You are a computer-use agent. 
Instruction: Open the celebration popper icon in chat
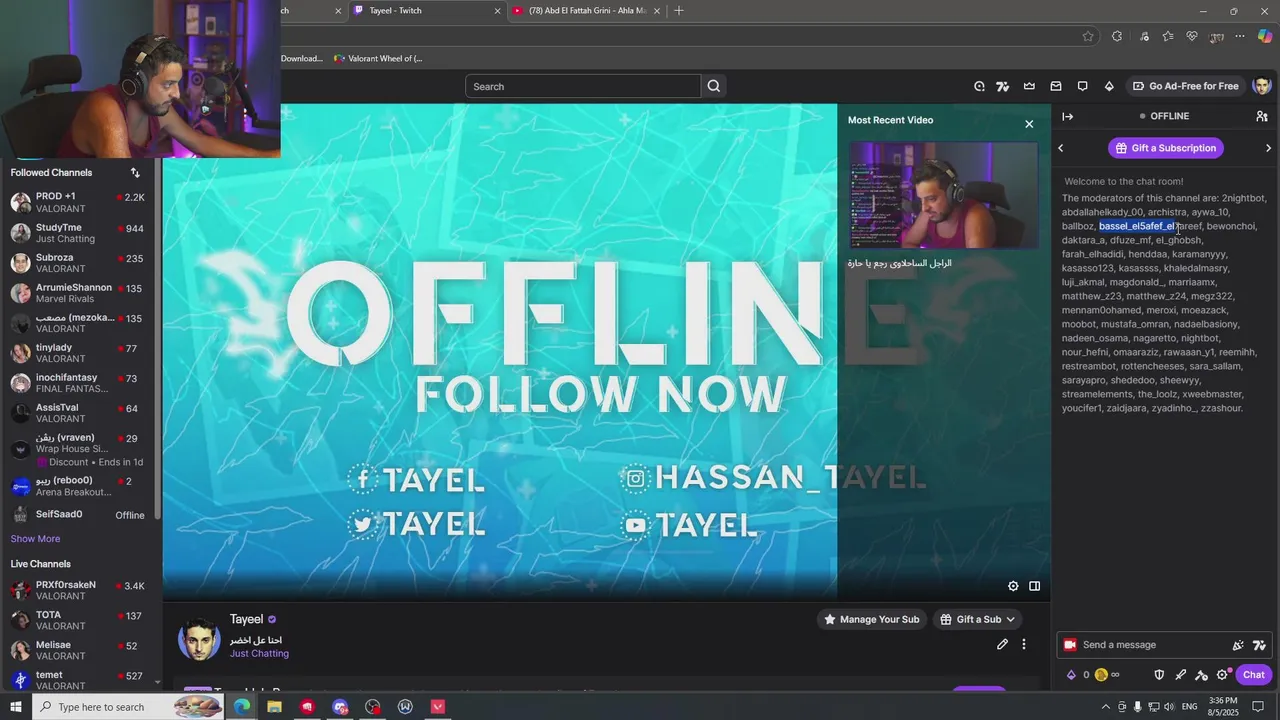(1238, 645)
